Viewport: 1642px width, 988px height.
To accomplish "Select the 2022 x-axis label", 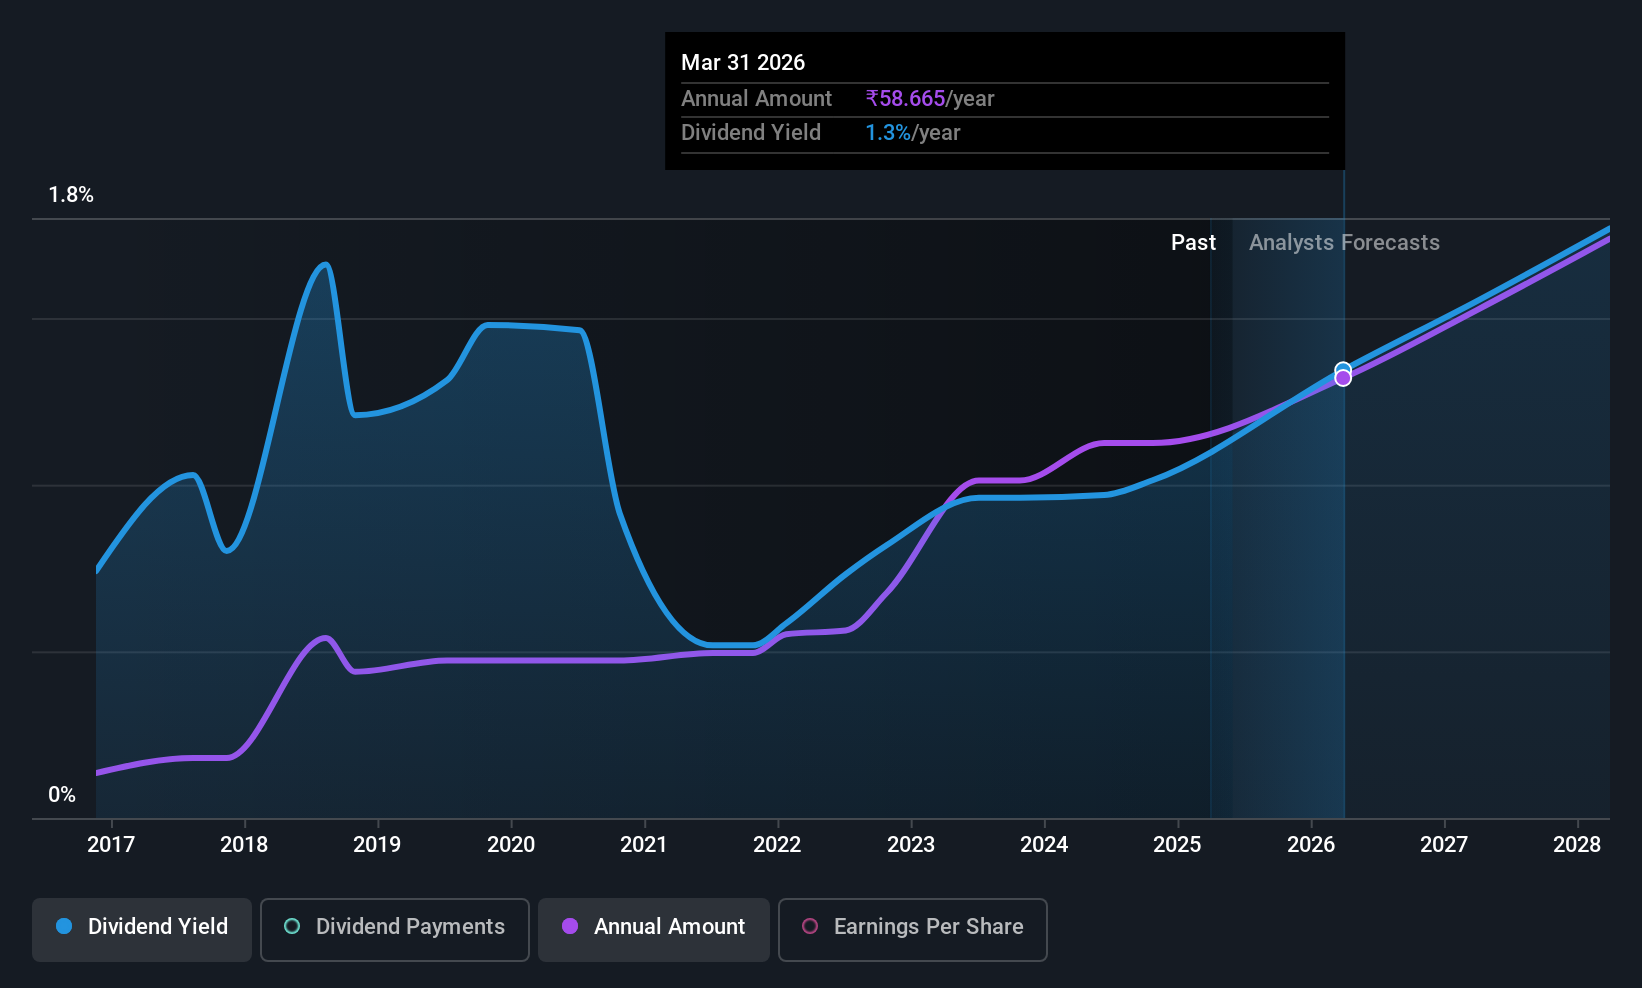I will tap(777, 845).
